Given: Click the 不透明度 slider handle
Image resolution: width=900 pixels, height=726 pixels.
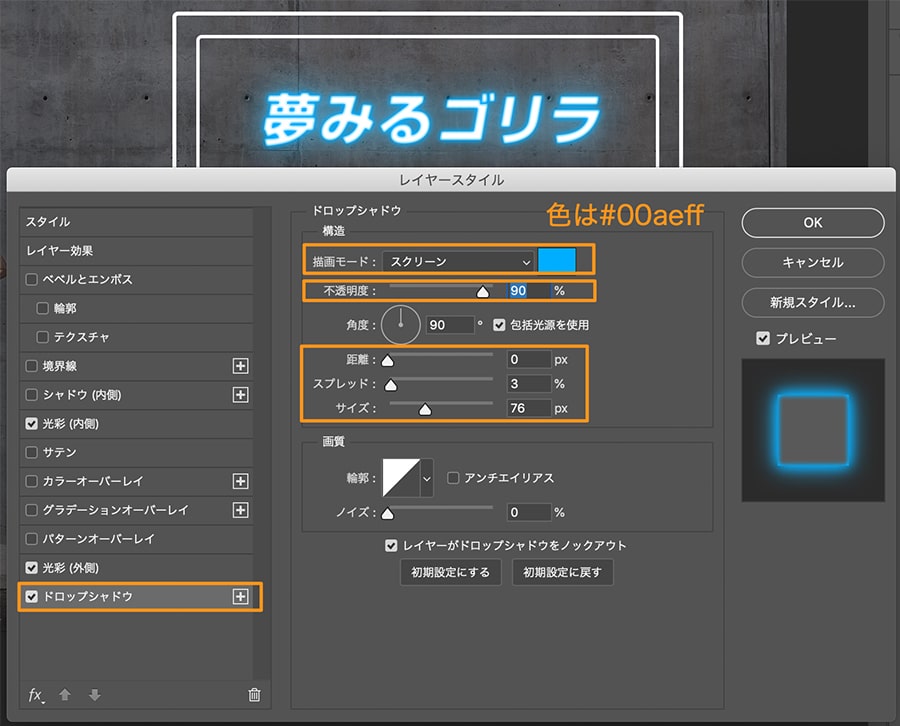Looking at the screenshot, I should point(483,292).
